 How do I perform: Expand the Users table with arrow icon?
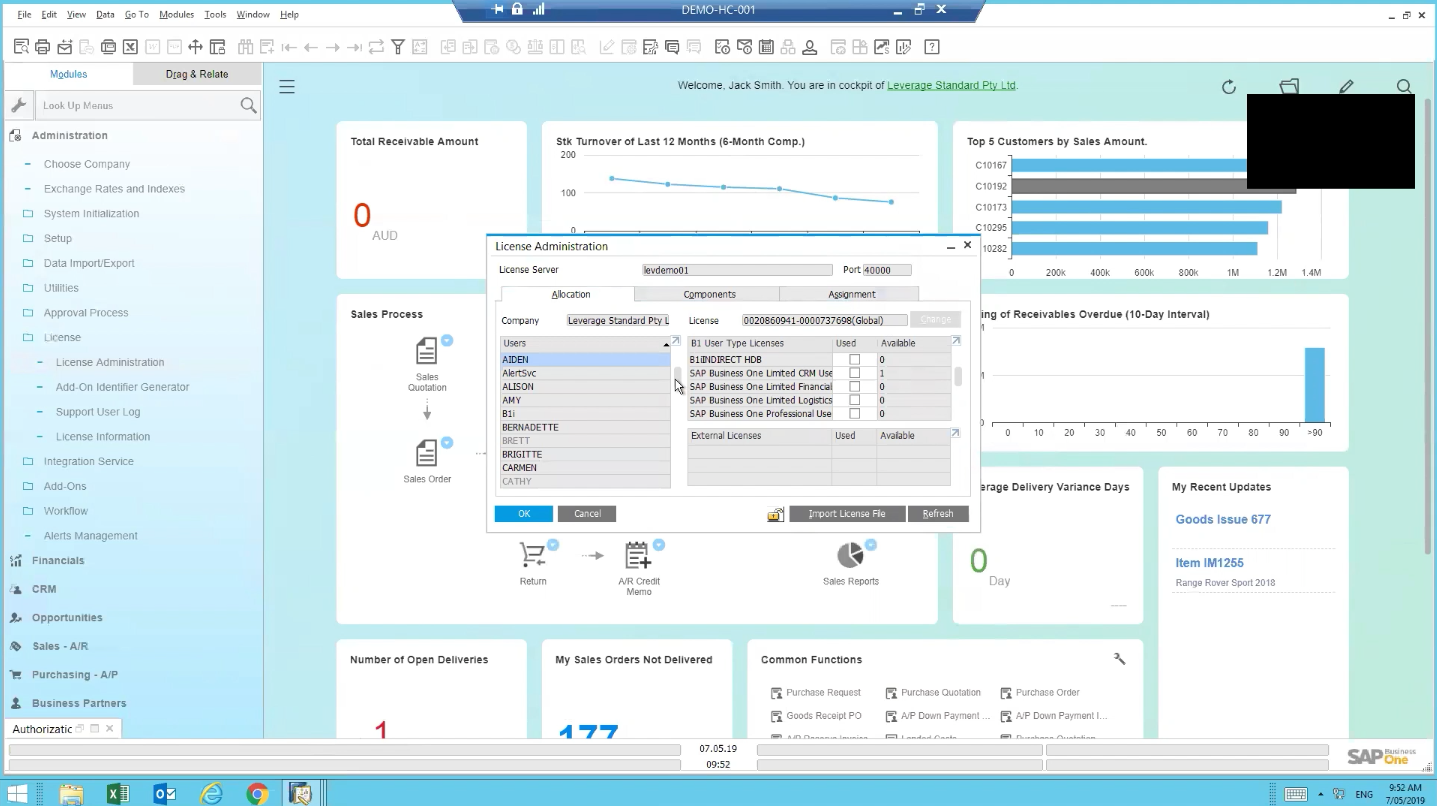[x=676, y=342]
